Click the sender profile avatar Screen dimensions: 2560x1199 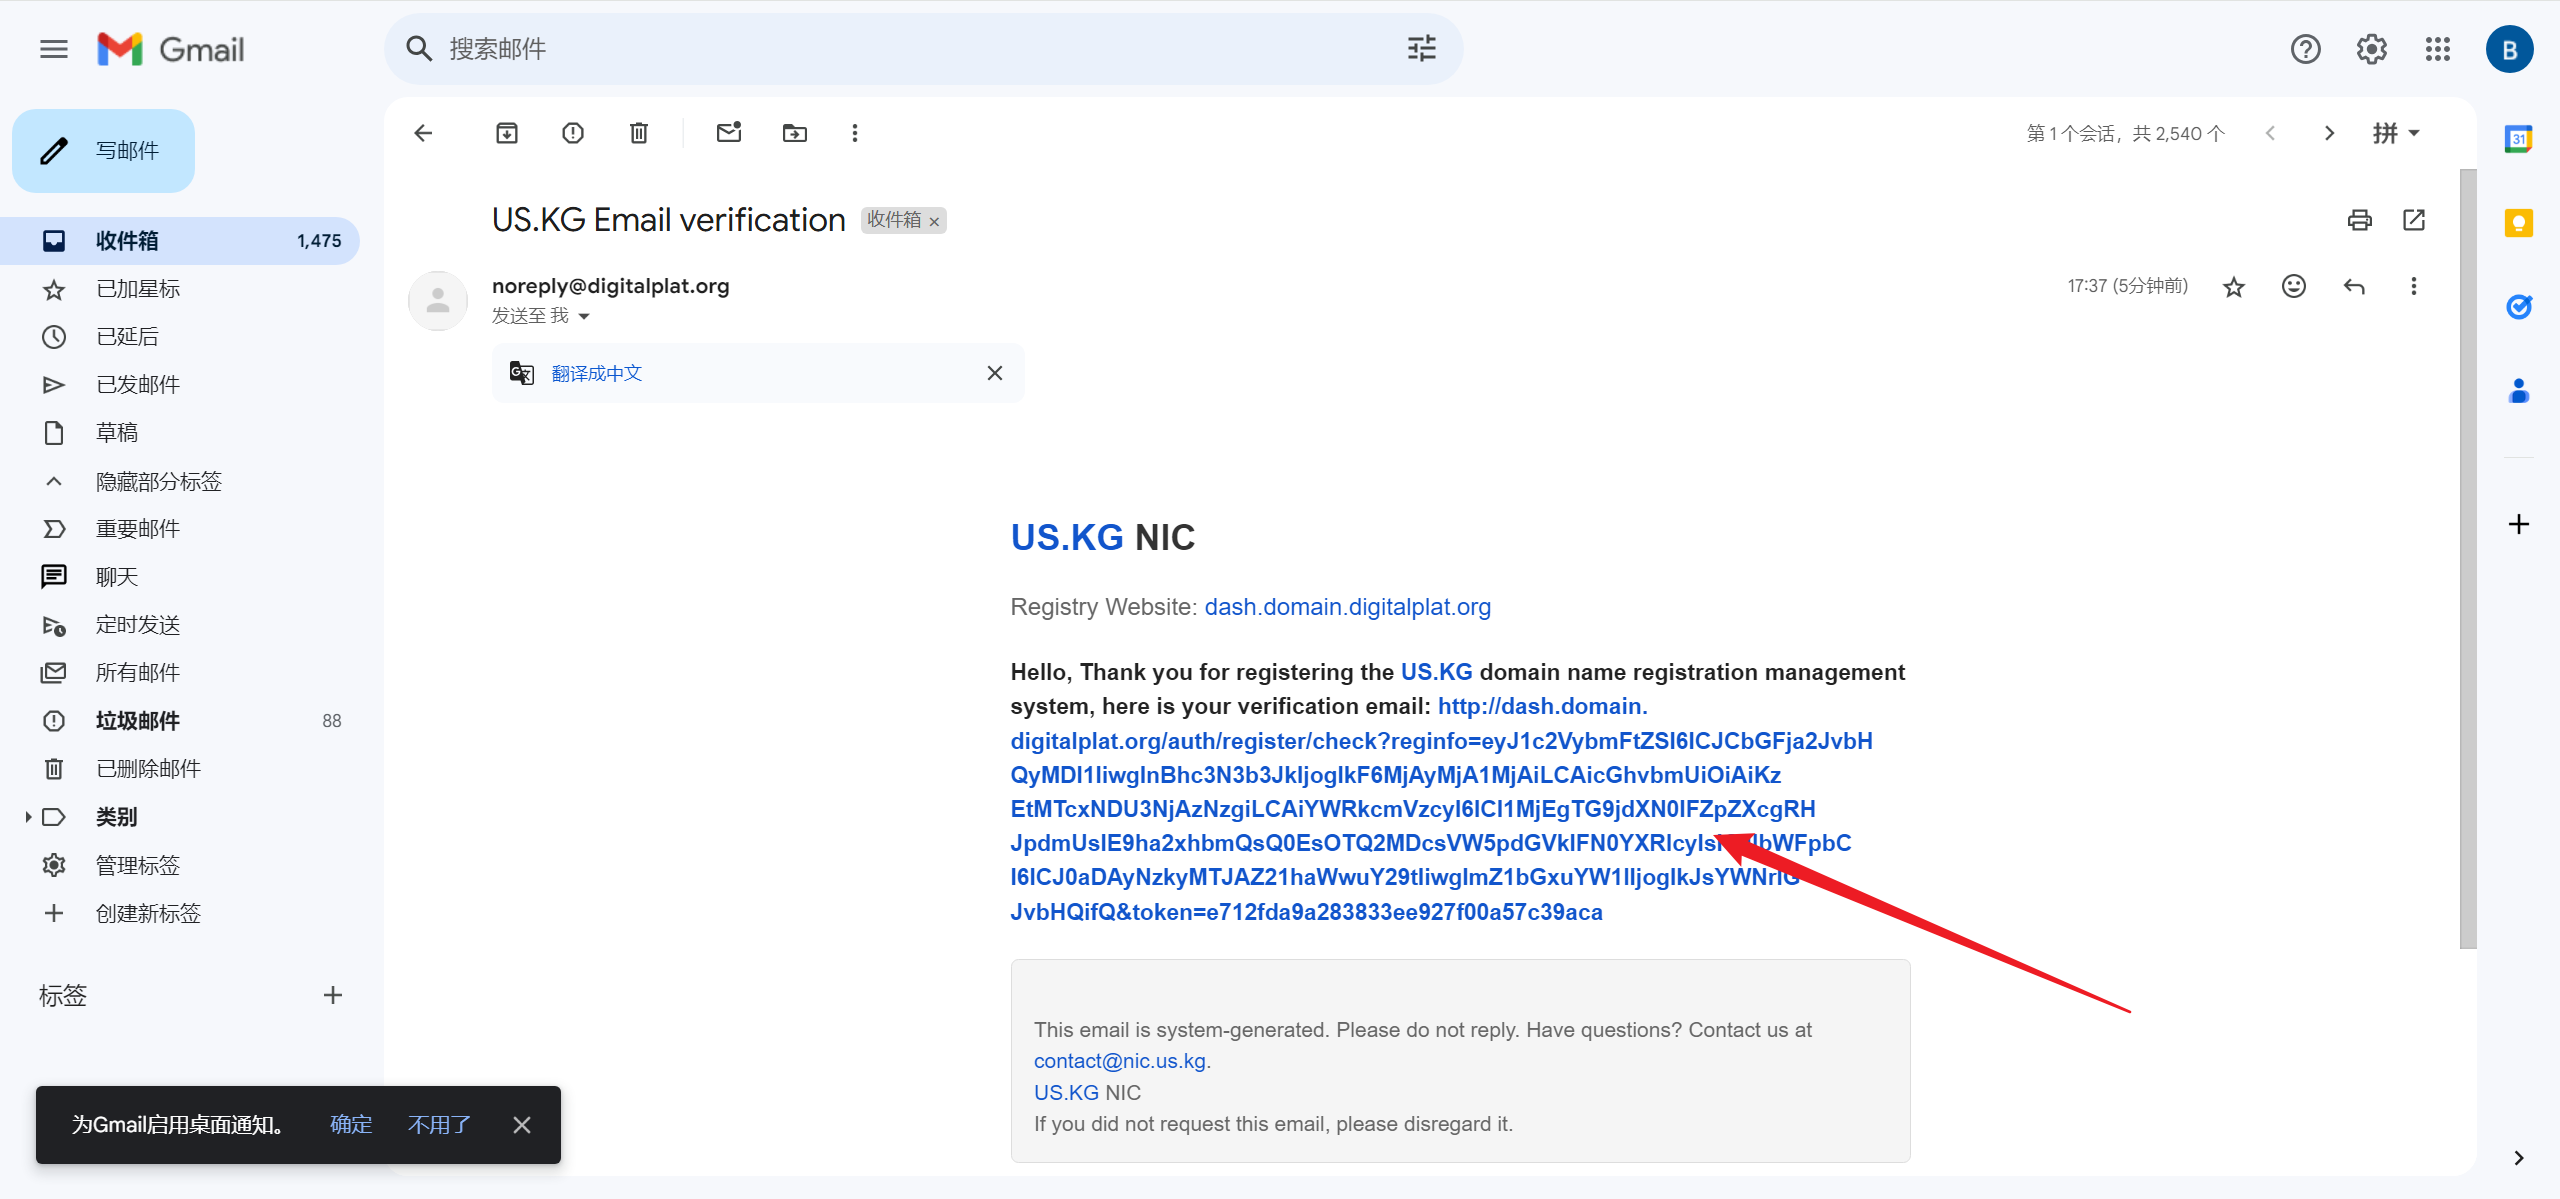pyautogui.click(x=438, y=301)
